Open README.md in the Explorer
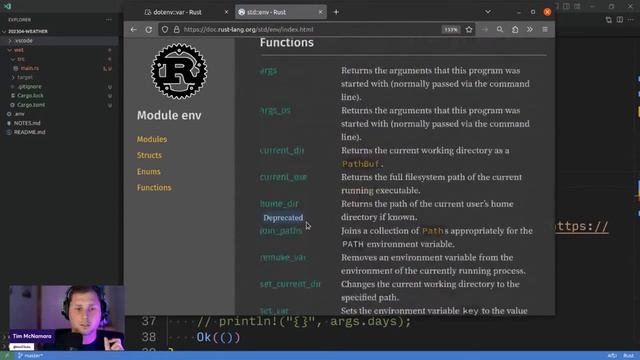 pyautogui.click(x=29, y=132)
